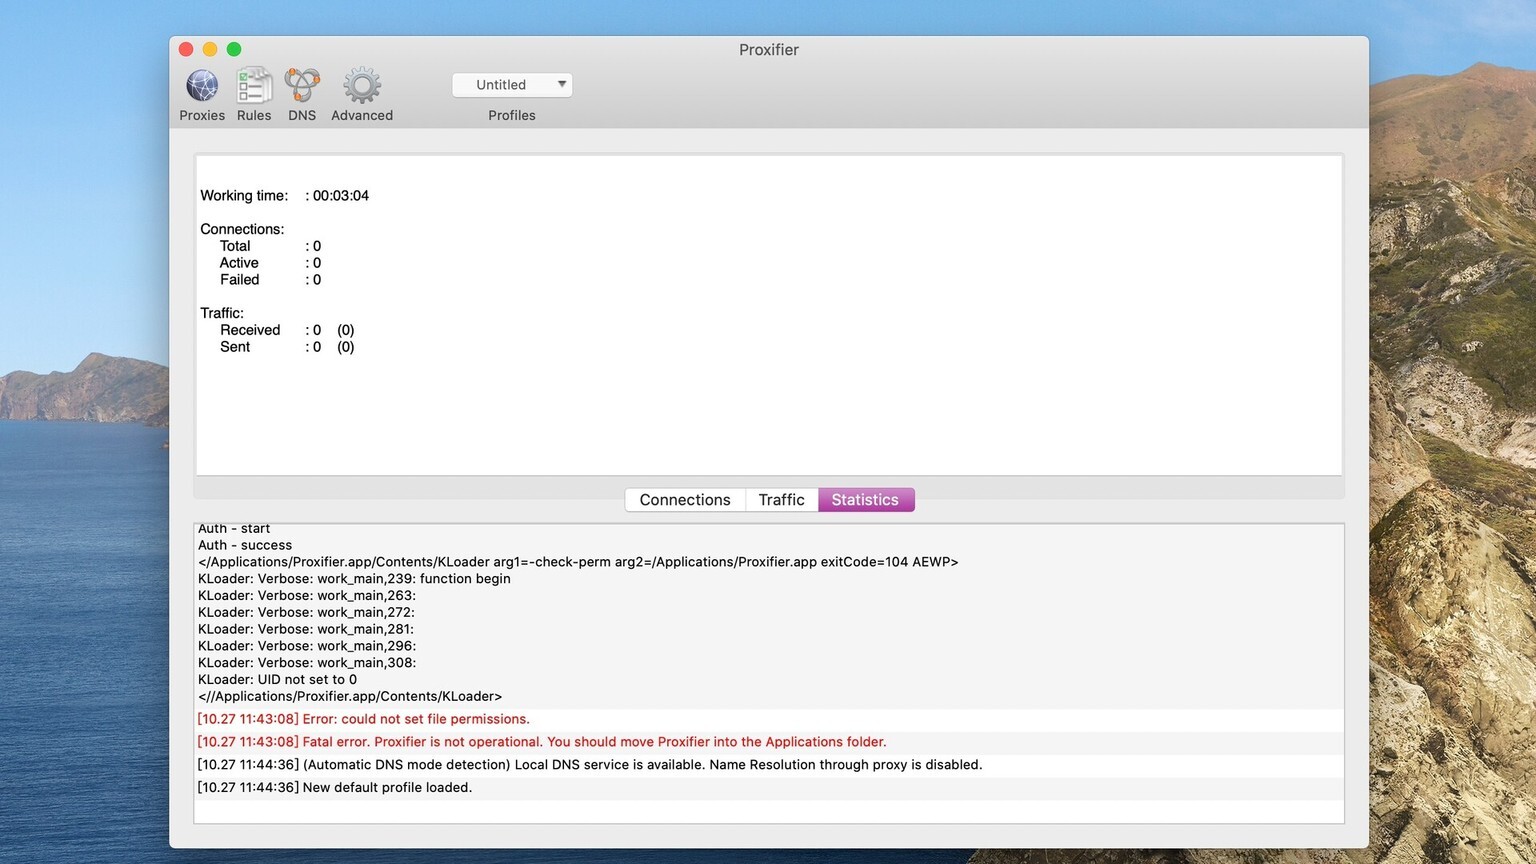The height and width of the screenshot is (864, 1536).
Task: Open the Rules checklist icon
Action: pos(254,87)
